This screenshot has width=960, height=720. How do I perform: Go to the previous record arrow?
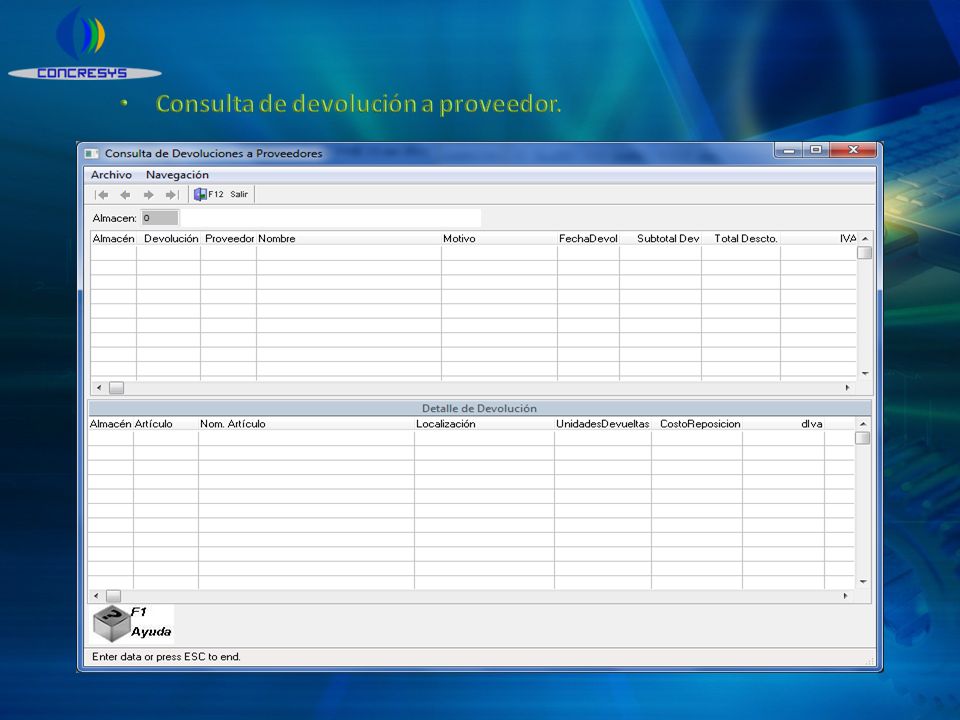pyautogui.click(x=125, y=195)
